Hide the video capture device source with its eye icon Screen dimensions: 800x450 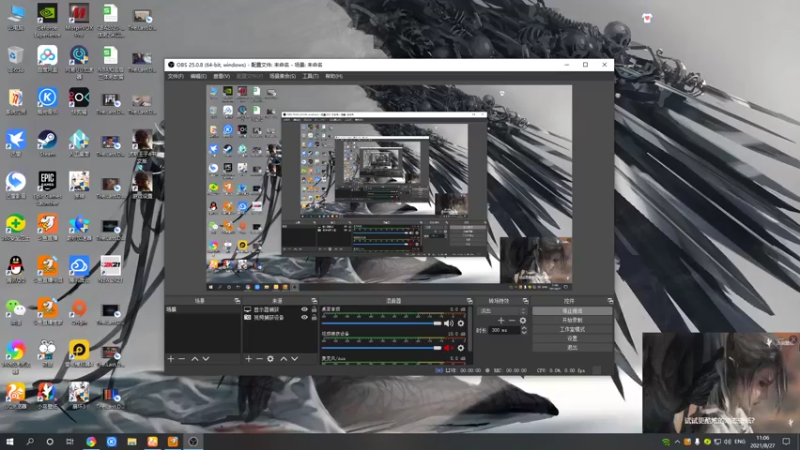305,317
